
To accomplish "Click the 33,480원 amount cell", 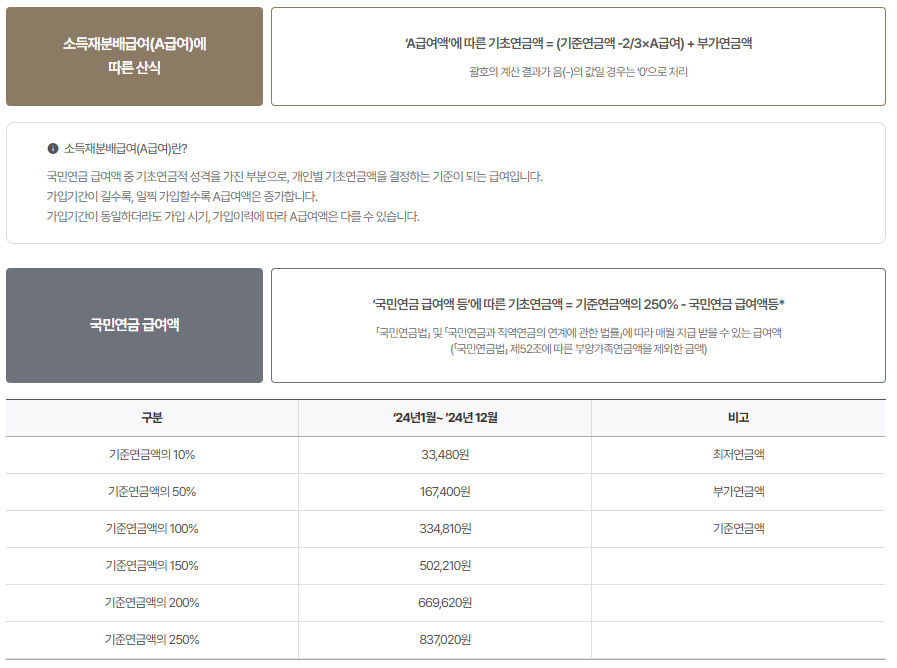I will pos(445,455).
